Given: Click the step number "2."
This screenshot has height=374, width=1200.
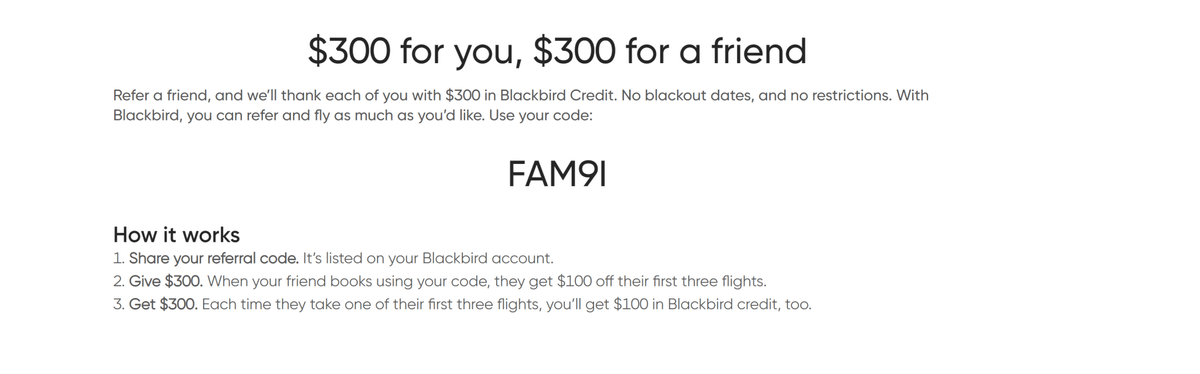Looking at the screenshot, I should pyautogui.click(x=119, y=281).
